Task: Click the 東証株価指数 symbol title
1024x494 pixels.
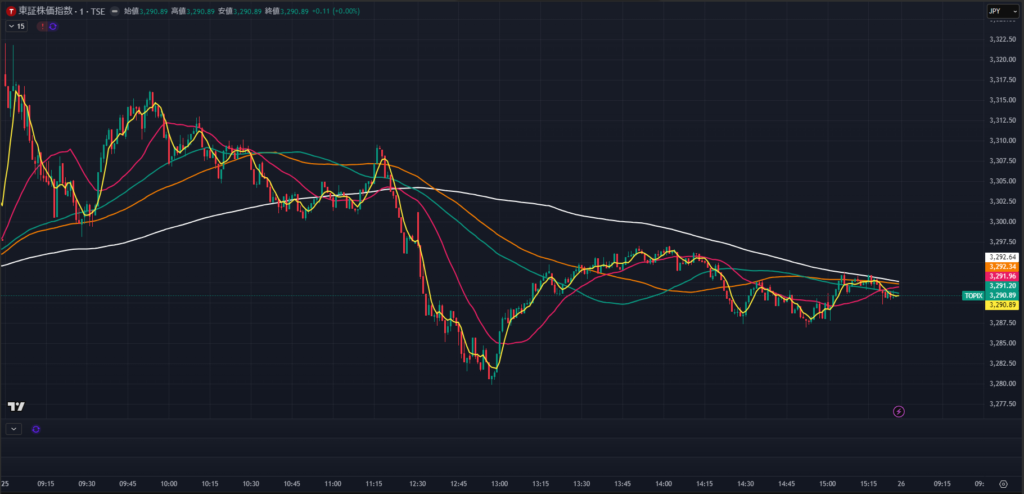Action: [52, 10]
